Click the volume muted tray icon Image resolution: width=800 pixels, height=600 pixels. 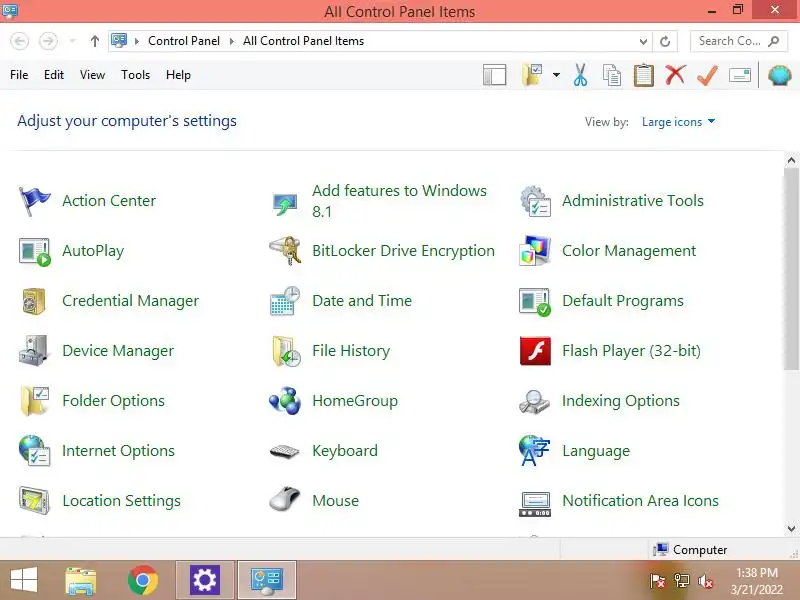click(706, 581)
